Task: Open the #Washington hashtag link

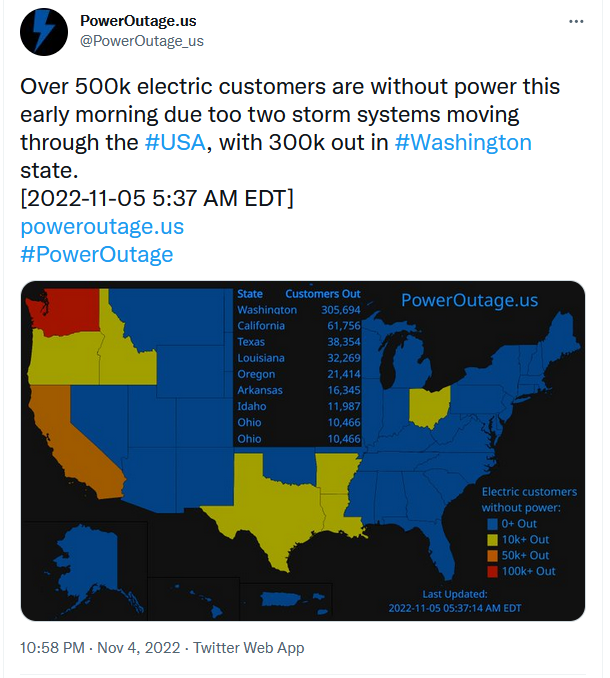Action: [463, 142]
